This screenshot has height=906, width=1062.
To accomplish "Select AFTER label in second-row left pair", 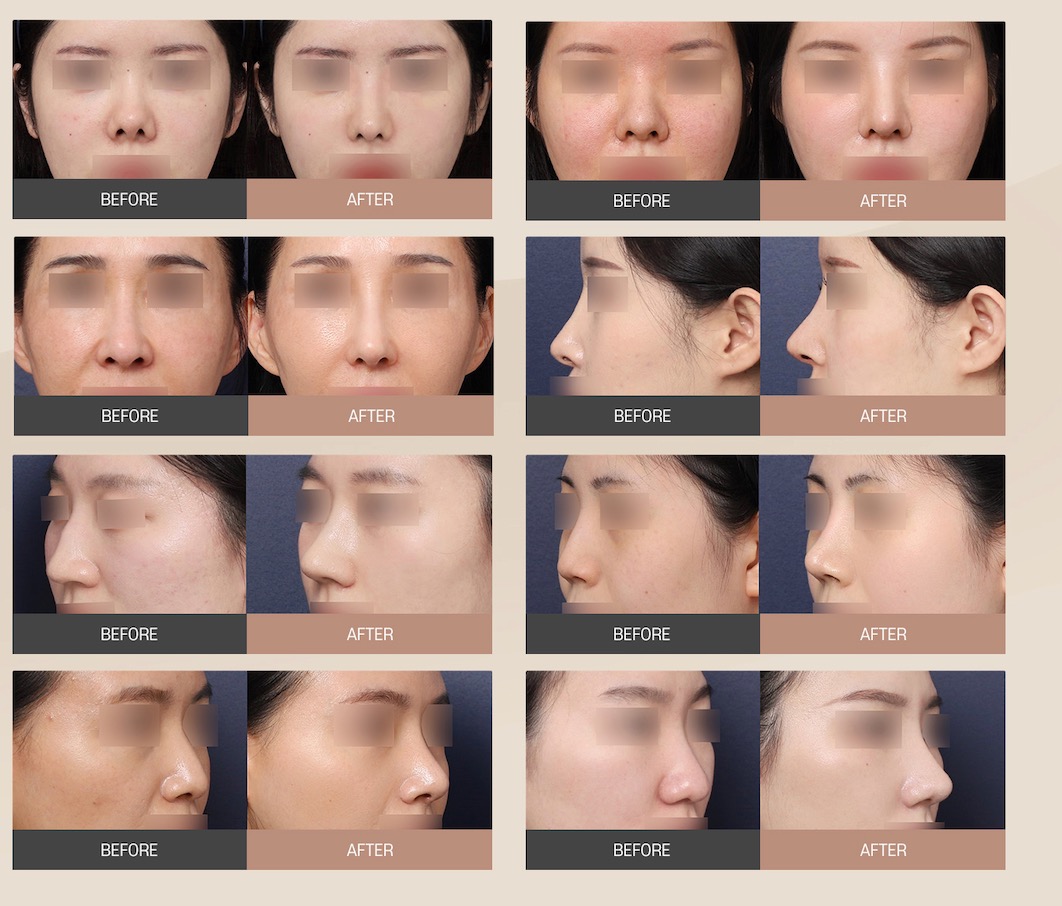I will 370,416.
